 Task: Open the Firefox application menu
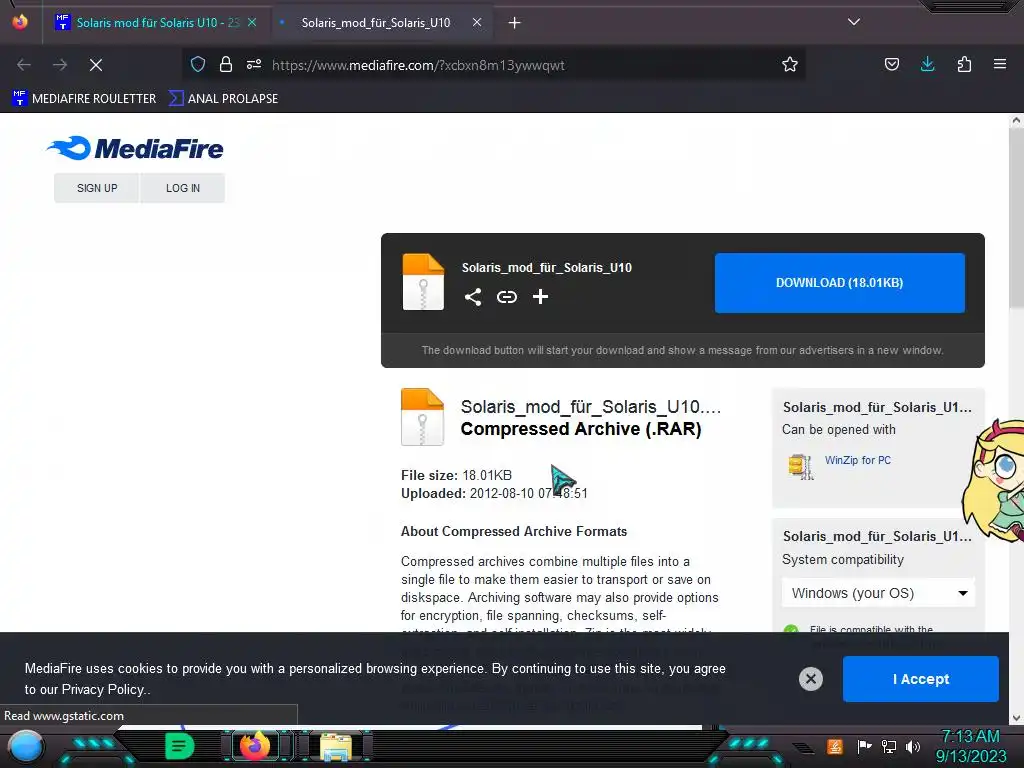[1000, 64]
